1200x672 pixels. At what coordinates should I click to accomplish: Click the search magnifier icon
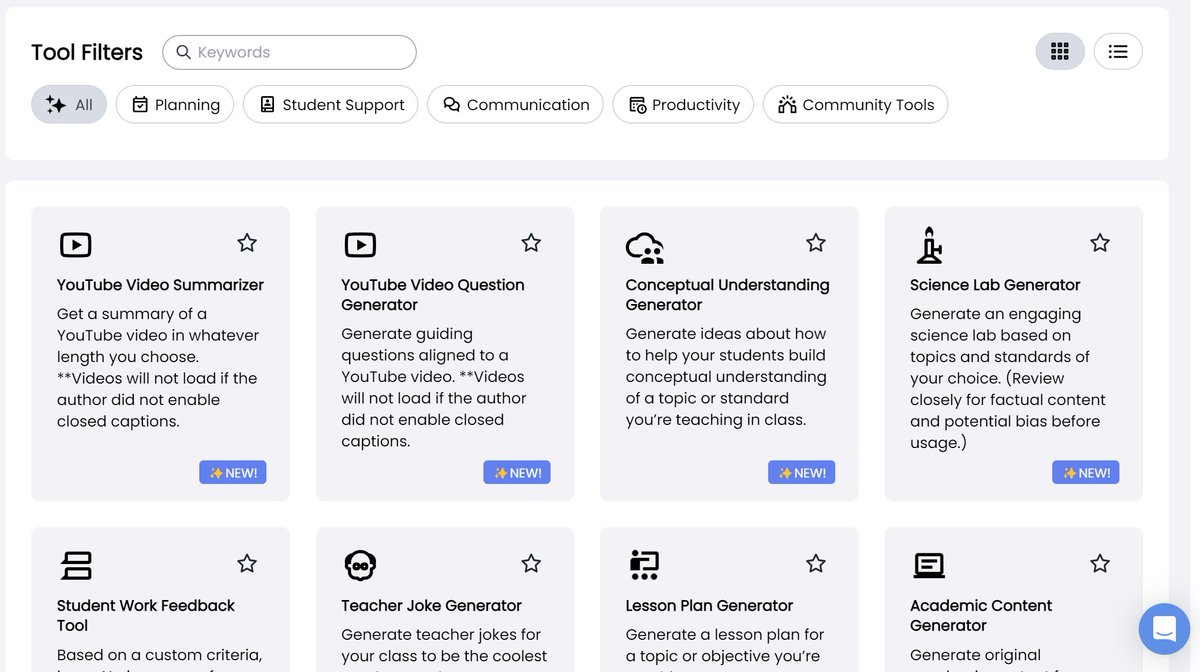coord(183,52)
